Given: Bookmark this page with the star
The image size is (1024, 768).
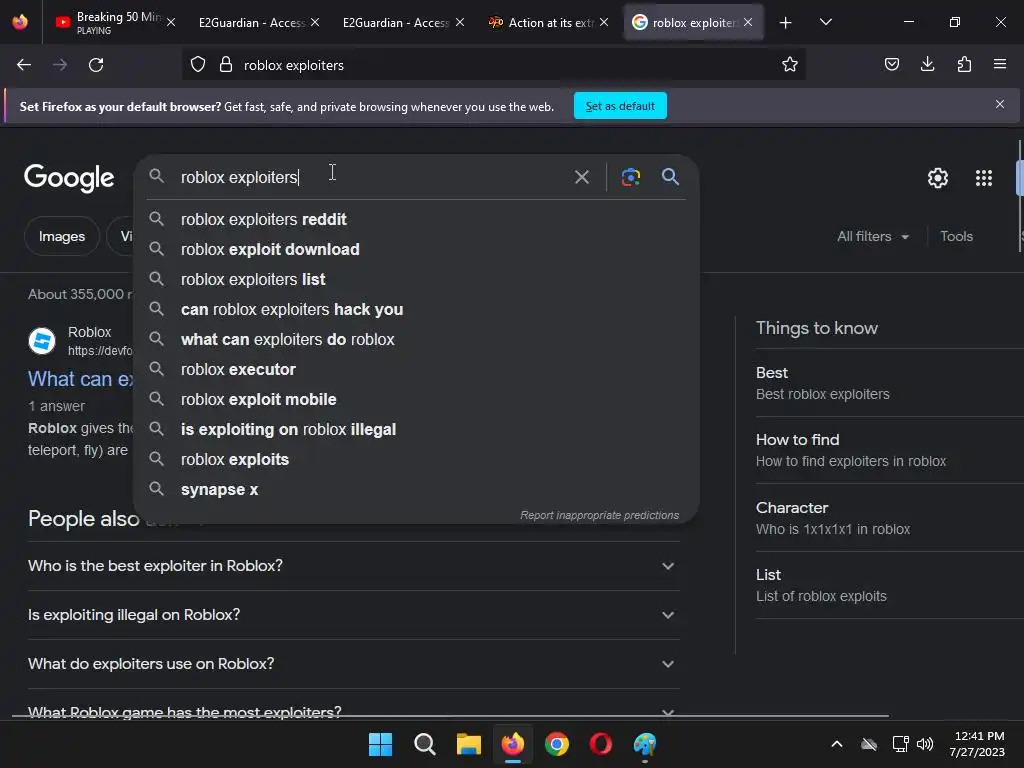Looking at the screenshot, I should pyautogui.click(x=790, y=65).
